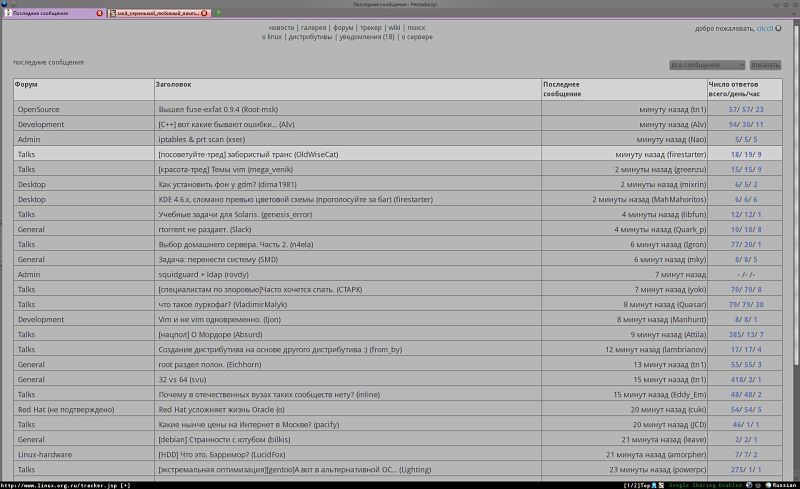
Task: Click 'OpenSource' forum cell
Action: coord(84,109)
